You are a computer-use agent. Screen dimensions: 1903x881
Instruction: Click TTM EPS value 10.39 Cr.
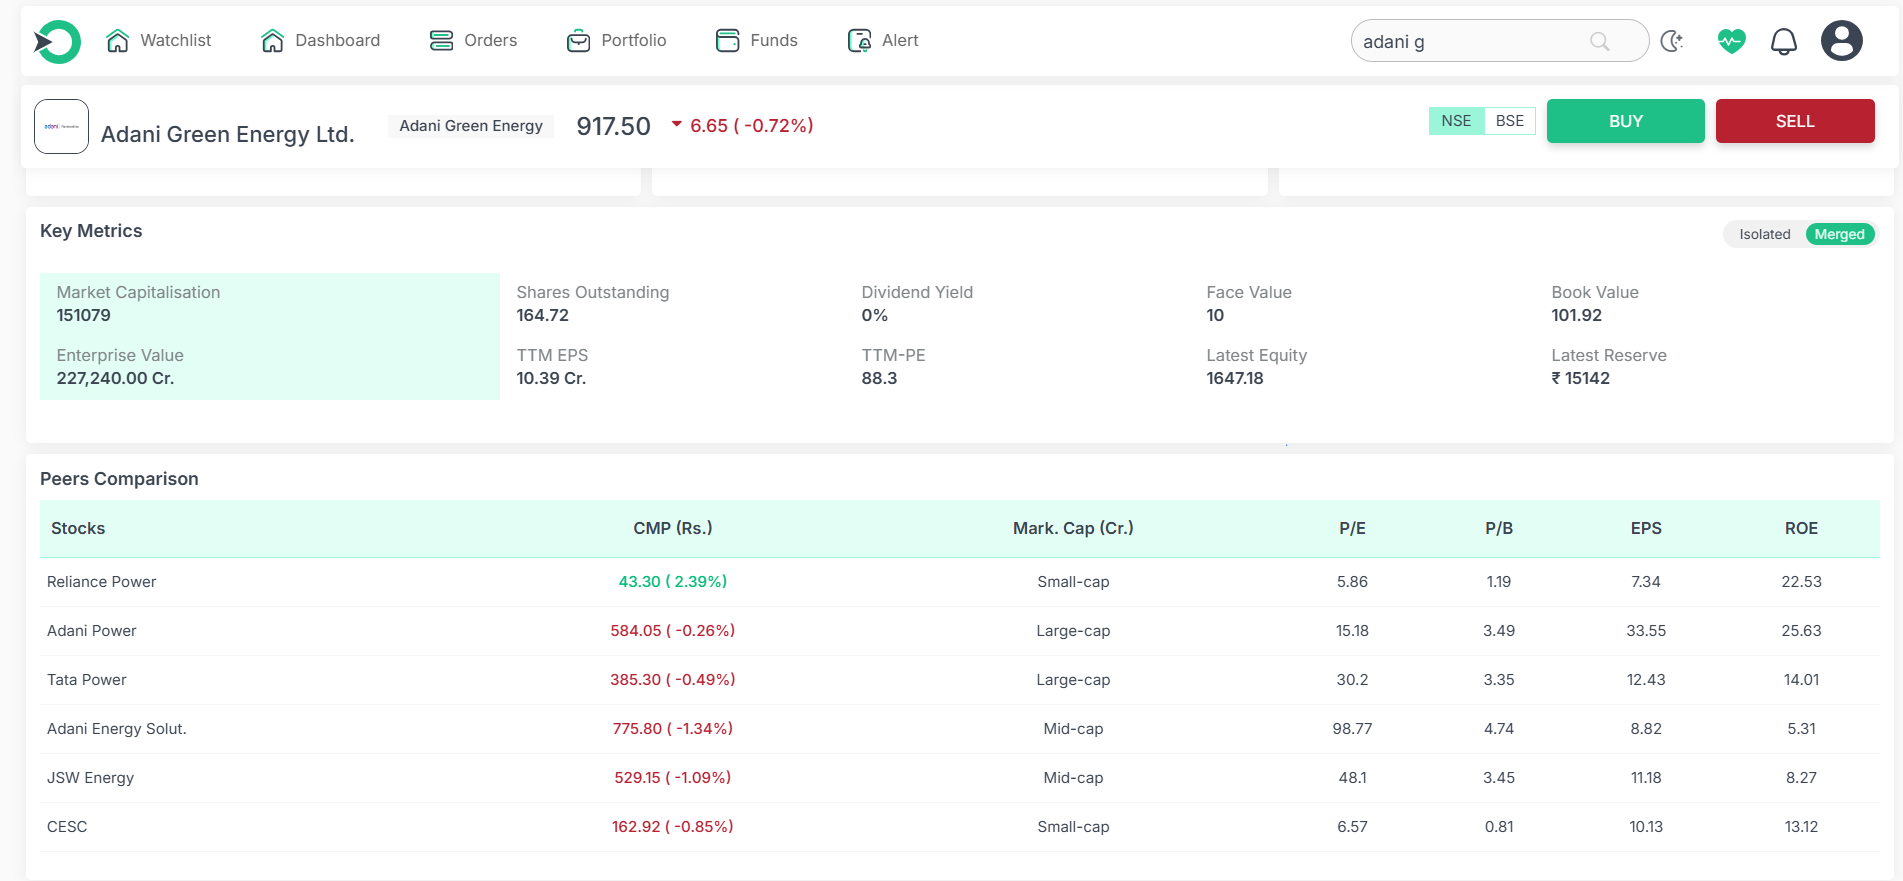551,379
